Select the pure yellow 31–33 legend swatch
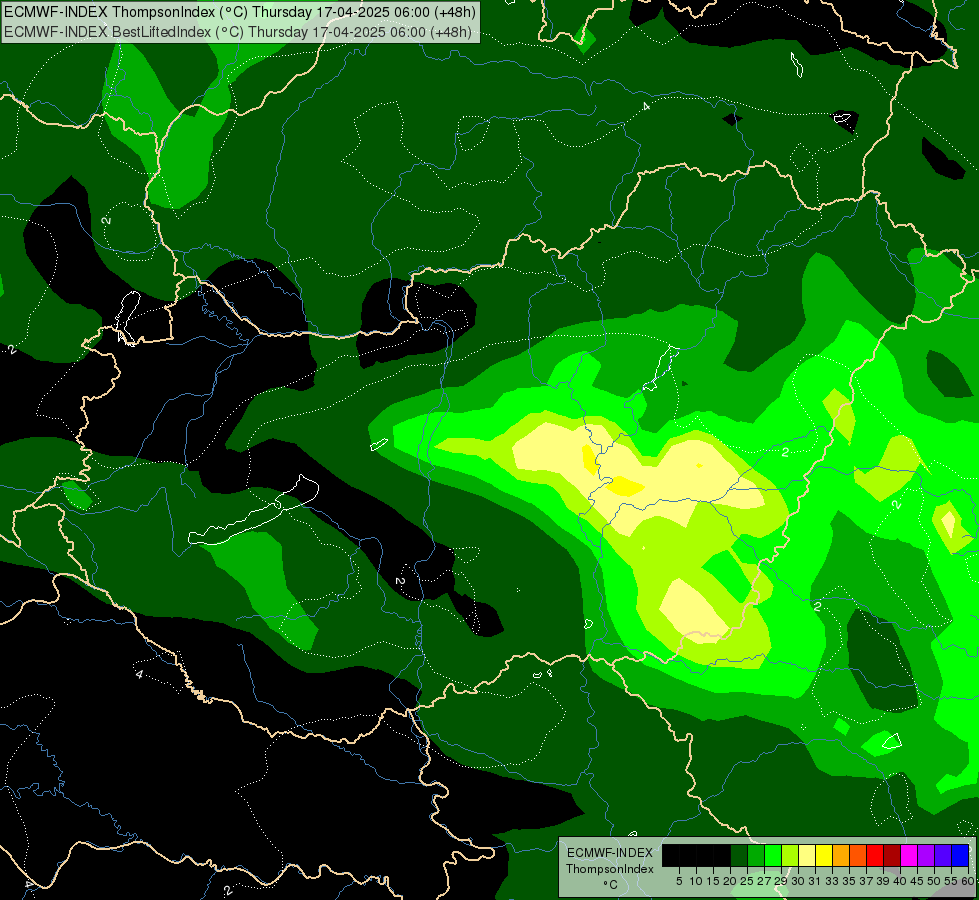 [824, 855]
